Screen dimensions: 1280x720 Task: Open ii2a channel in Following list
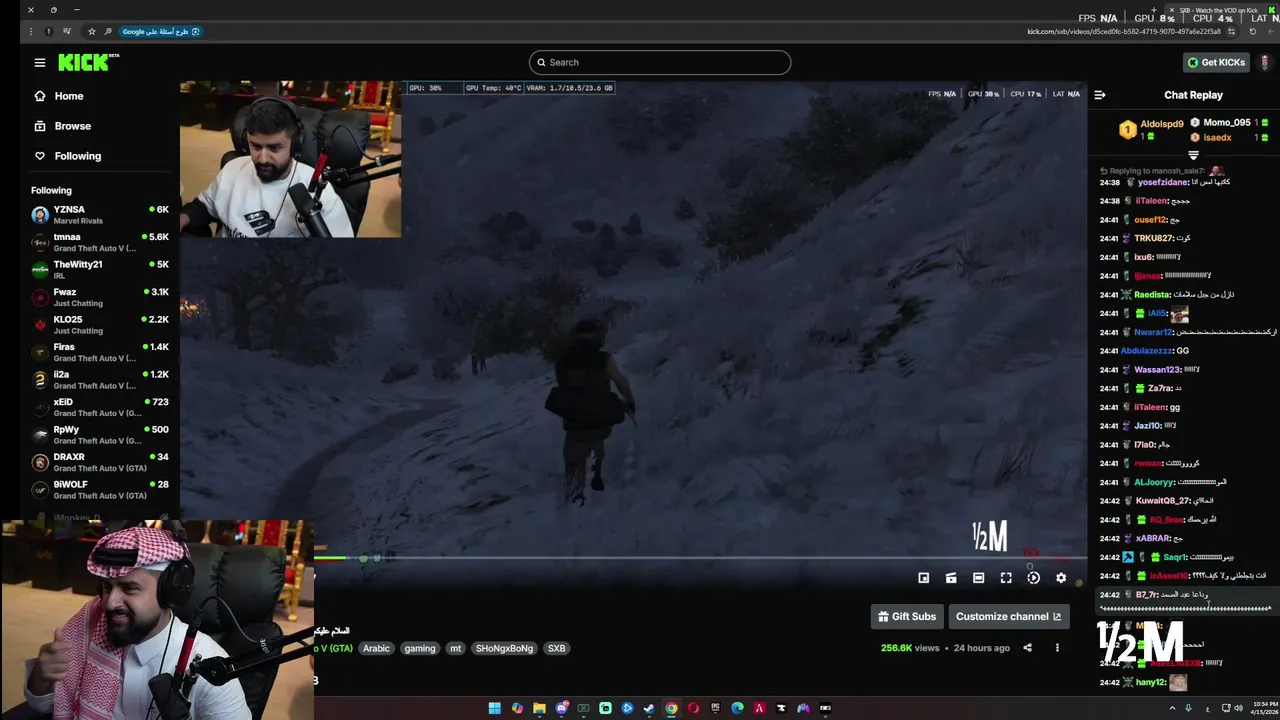(x=100, y=380)
